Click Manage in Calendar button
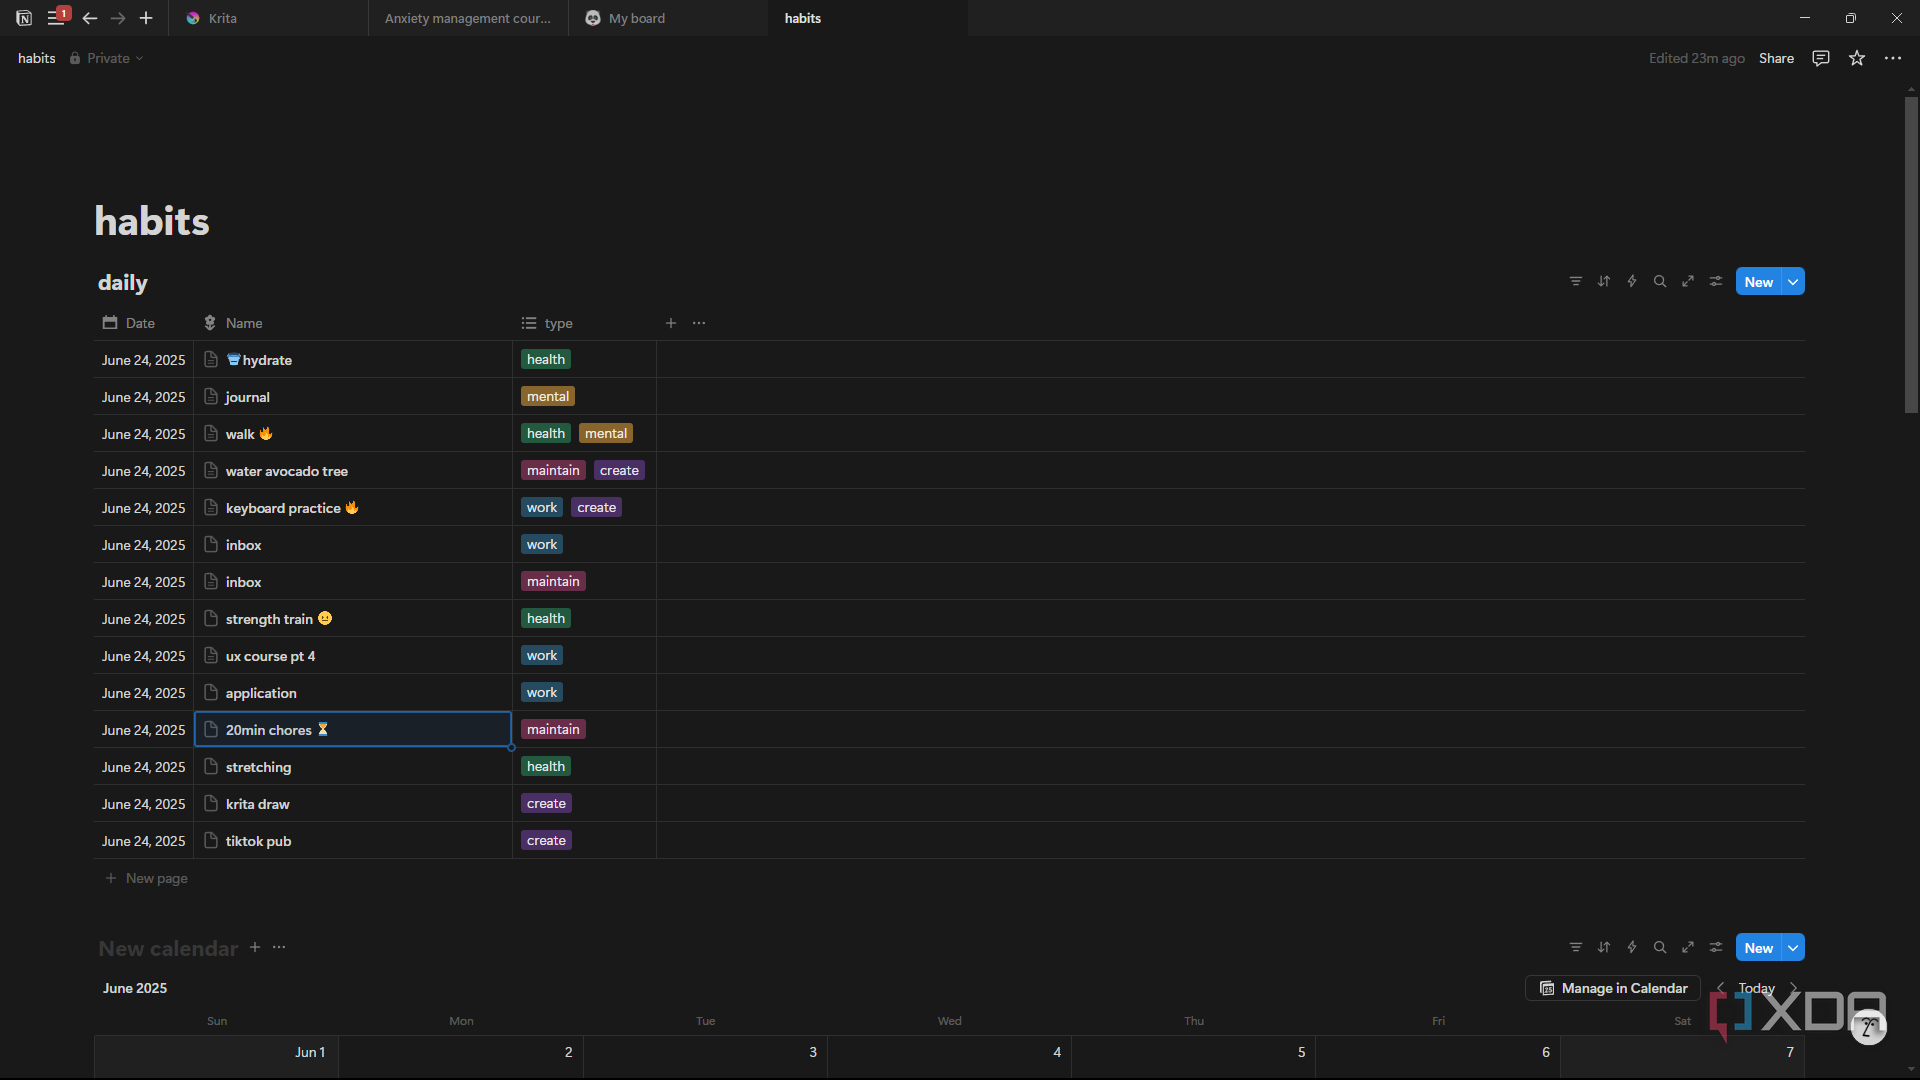Screen dimensions: 1920x1080 pyautogui.click(x=1613, y=988)
